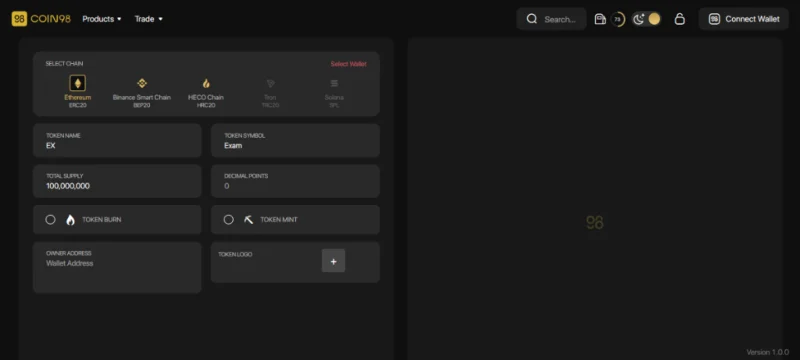Select the Ethereum ERC20 chain icon
The image size is (800, 360).
[x=78, y=83]
